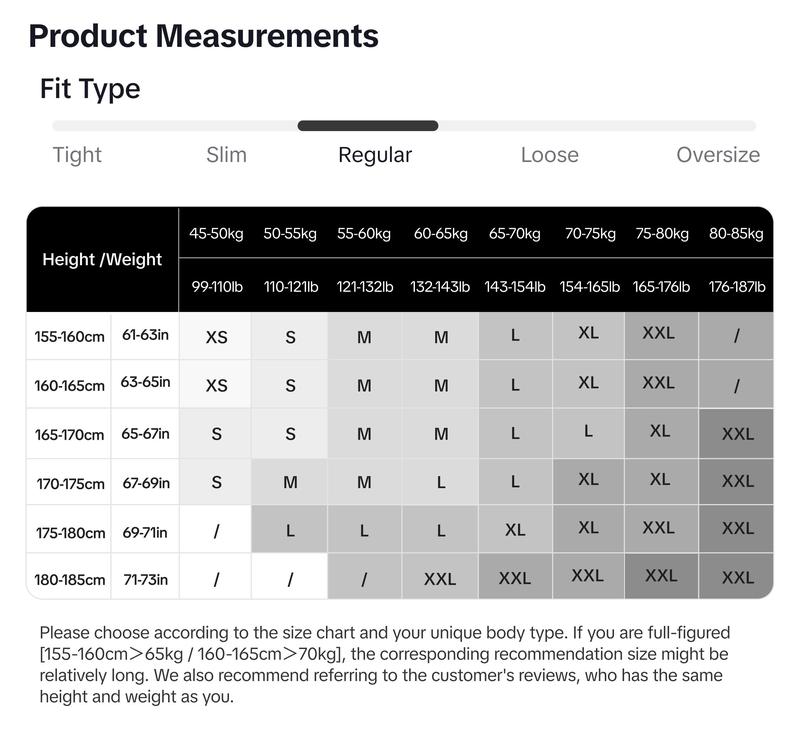Choose the Regular fit type label
Viewport: 800px width, 729px height.
(x=375, y=155)
